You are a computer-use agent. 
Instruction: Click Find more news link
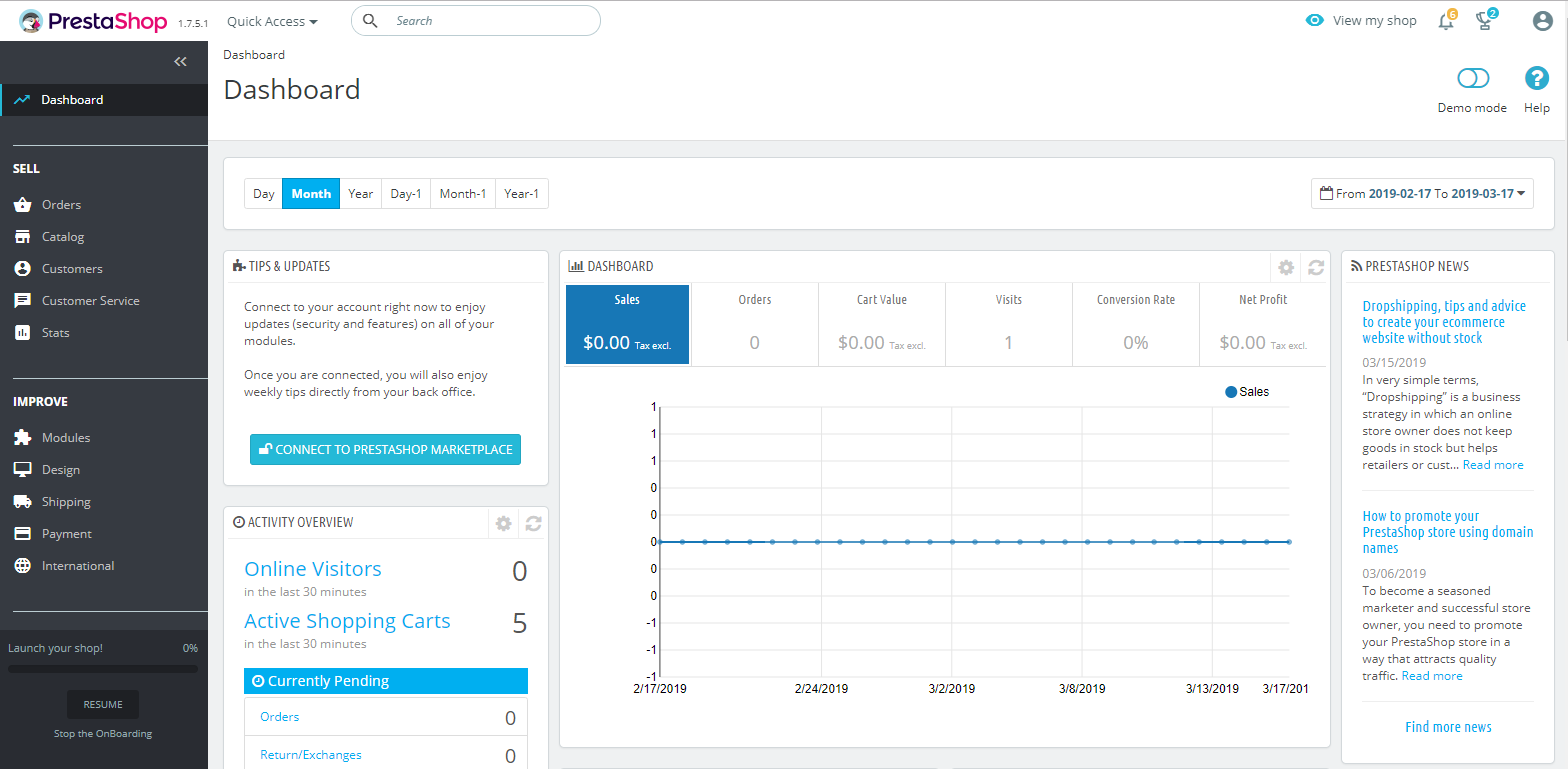pos(1448,727)
